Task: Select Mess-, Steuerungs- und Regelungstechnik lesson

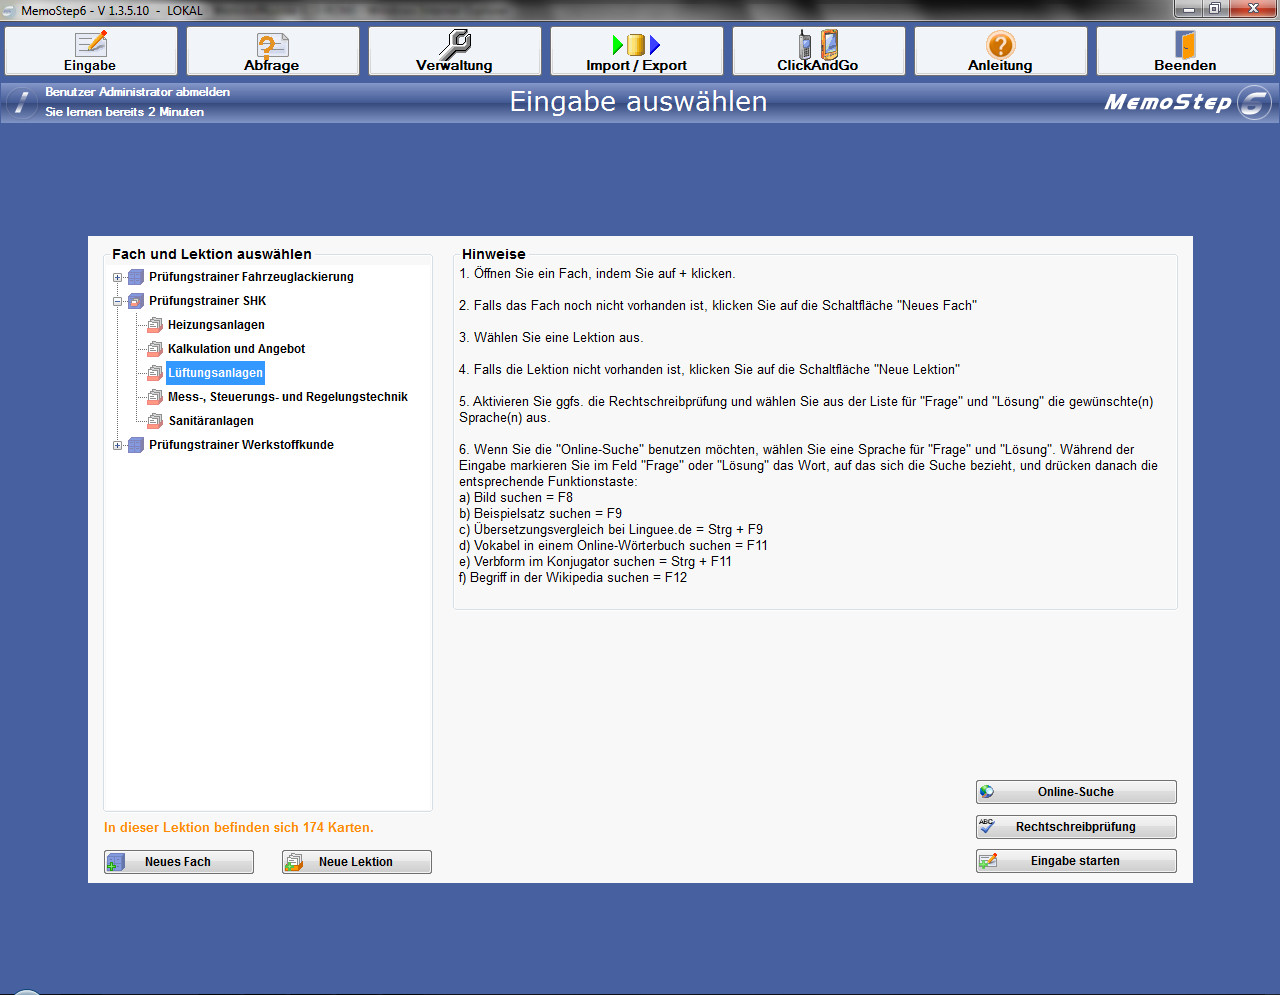Action: click(287, 397)
